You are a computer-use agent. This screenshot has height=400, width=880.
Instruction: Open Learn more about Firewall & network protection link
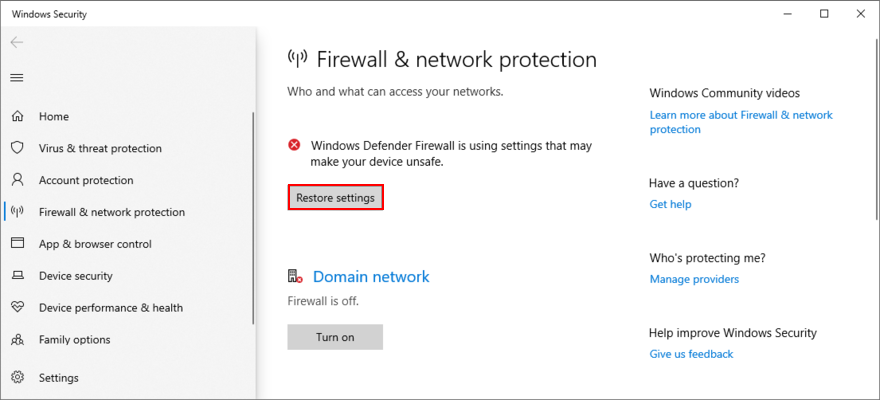click(x=741, y=122)
